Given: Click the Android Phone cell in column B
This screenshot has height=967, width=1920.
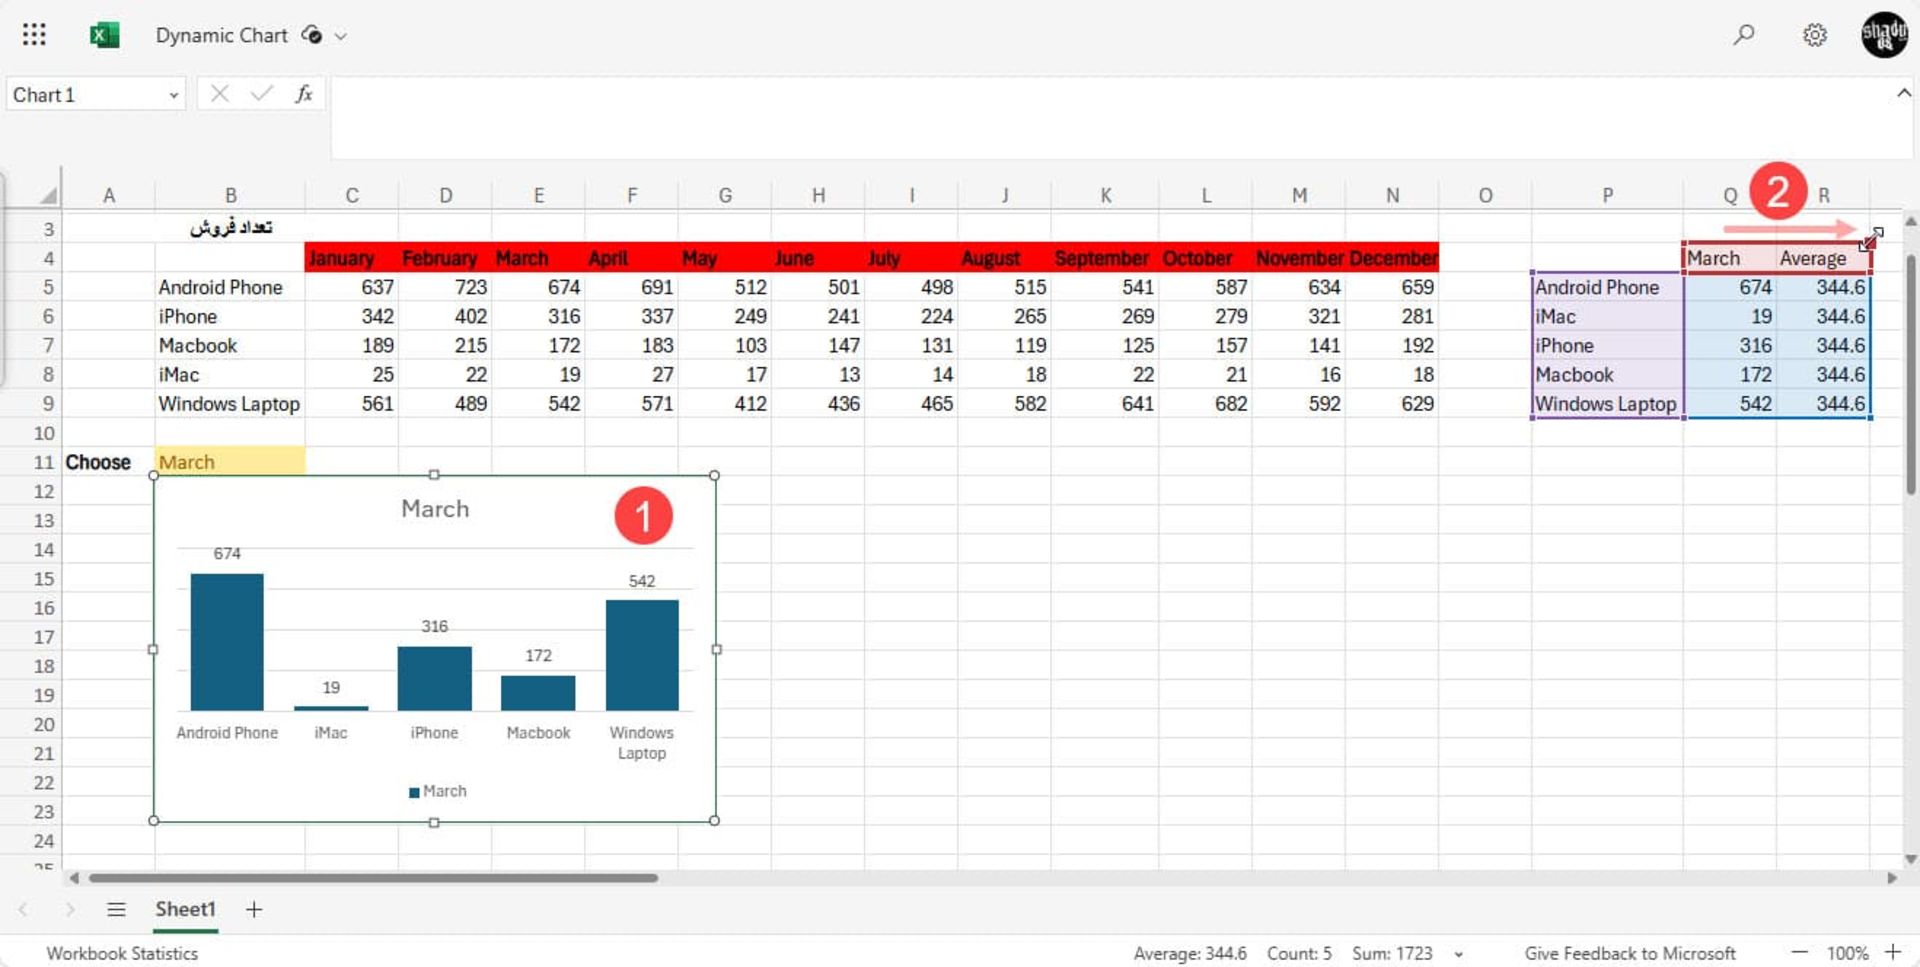Looking at the screenshot, I should pyautogui.click(x=230, y=287).
